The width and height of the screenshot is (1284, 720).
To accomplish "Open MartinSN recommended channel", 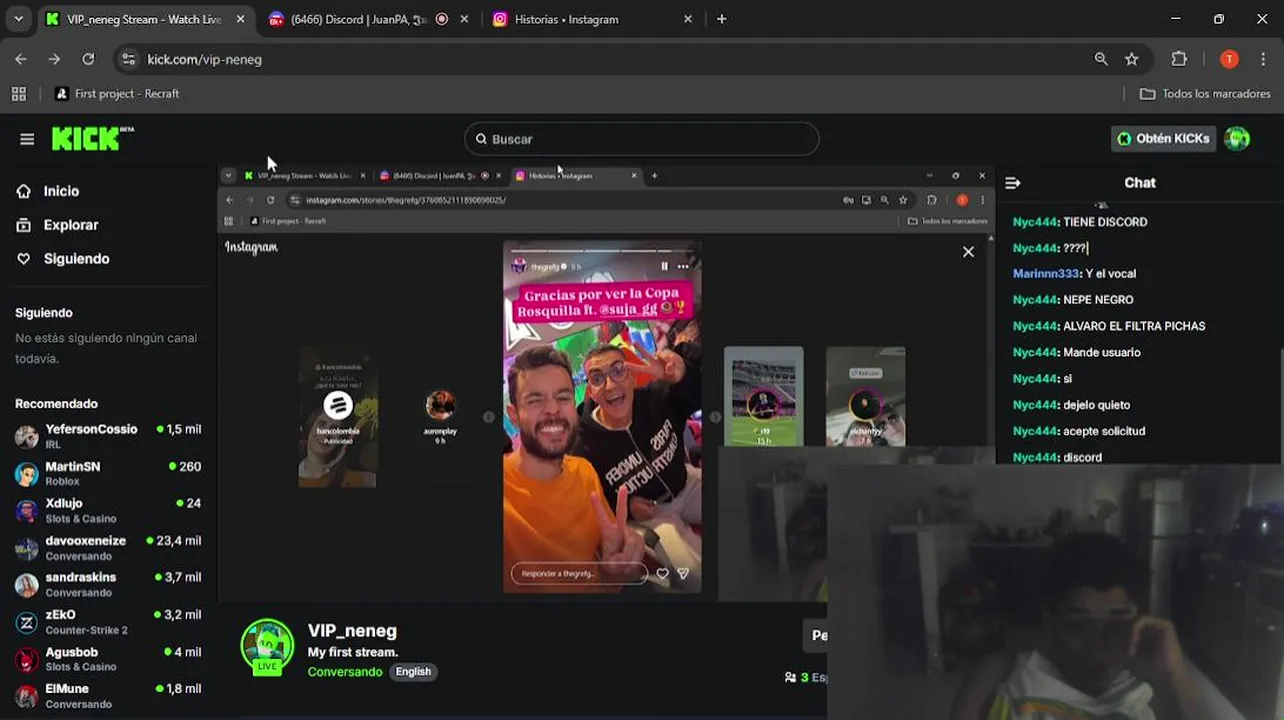I will pos(108,474).
